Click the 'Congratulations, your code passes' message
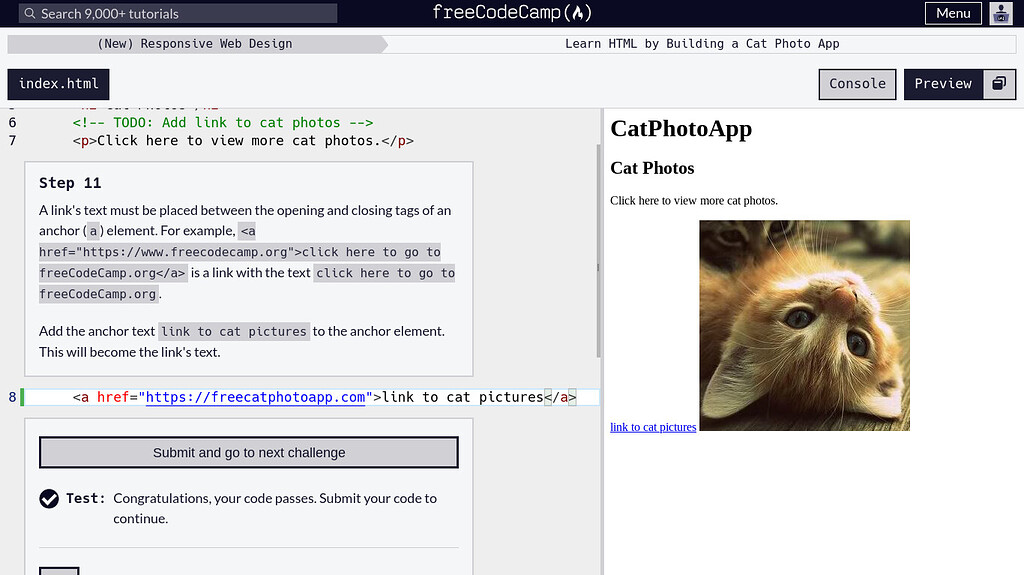1024x575 pixels. click(x=275, y=508)
